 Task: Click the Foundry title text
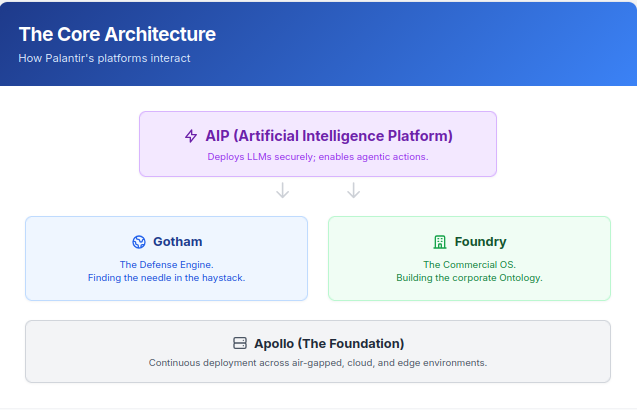coord(481,242)
